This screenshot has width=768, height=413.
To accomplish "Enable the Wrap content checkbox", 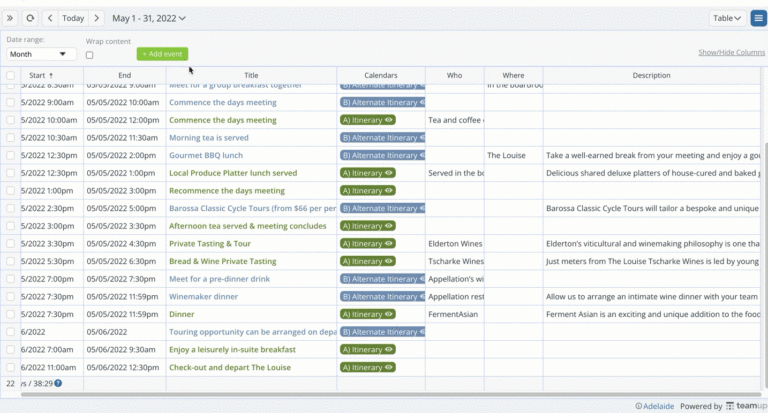I will coord(90,55).
